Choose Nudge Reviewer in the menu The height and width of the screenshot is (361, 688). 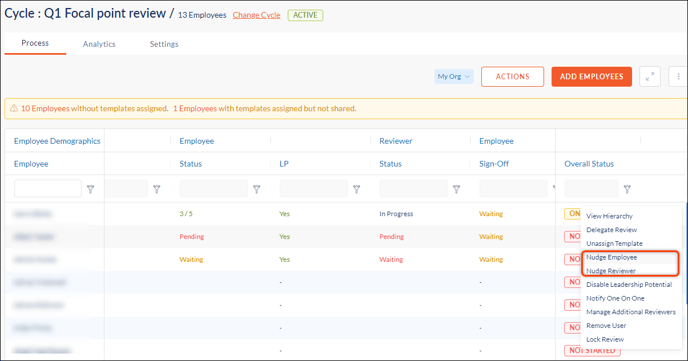click(611, 271)
